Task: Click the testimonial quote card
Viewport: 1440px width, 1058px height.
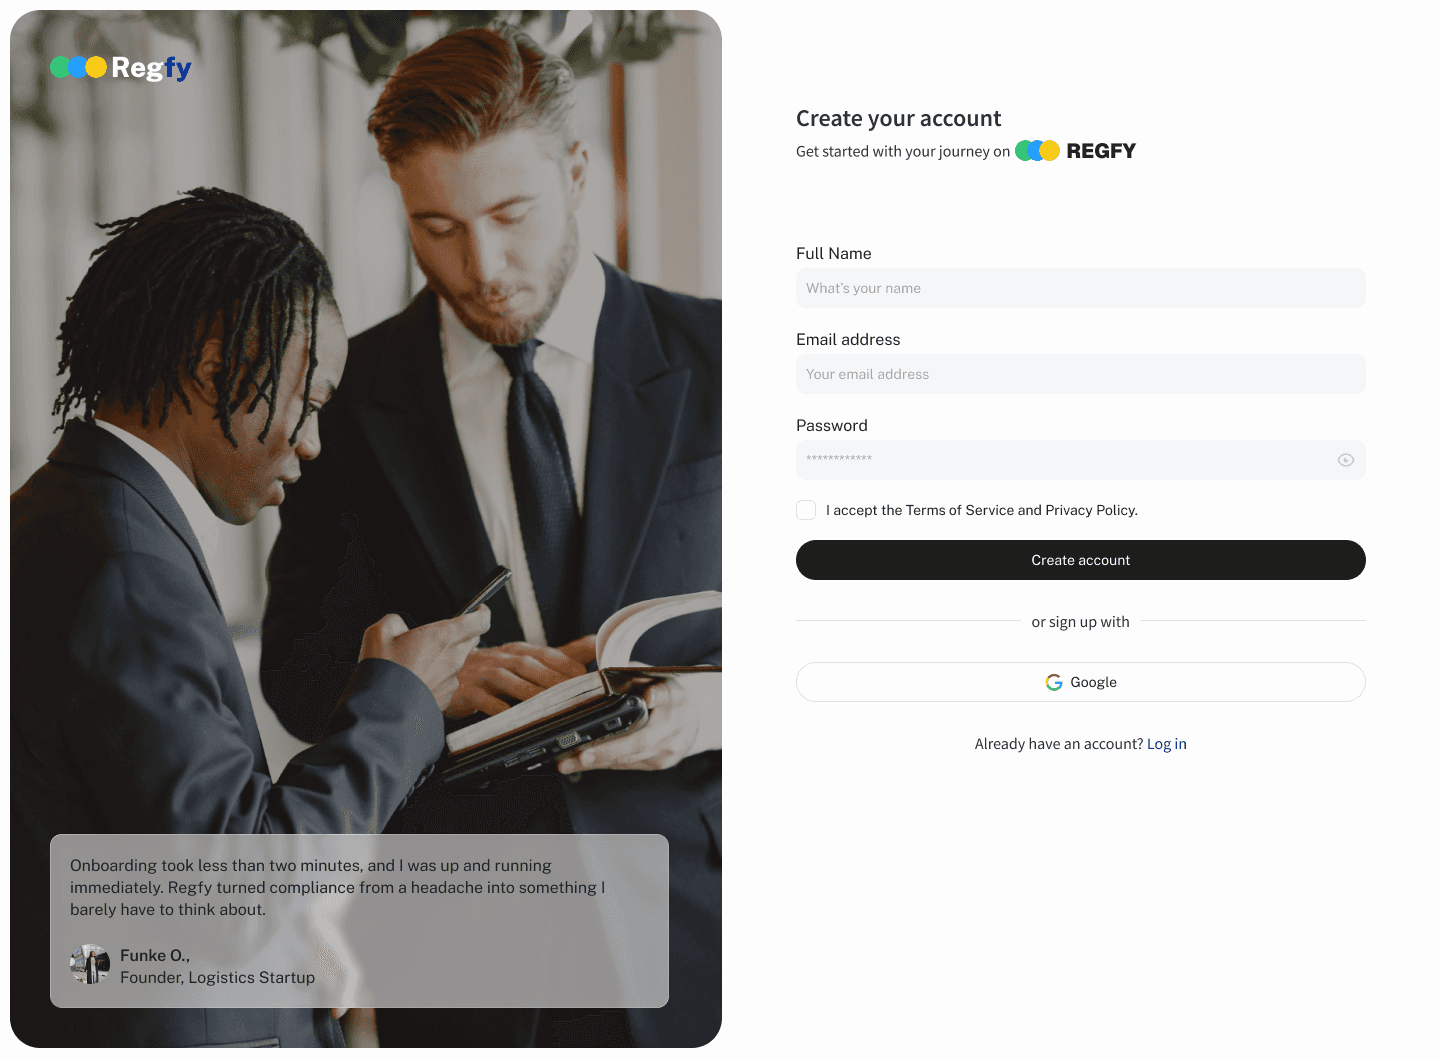Action: (359, 921)
